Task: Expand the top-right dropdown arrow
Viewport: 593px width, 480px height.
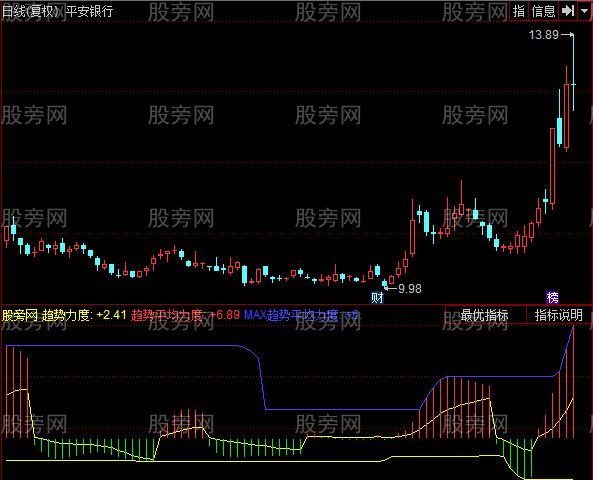Action: click(x=585, y=11)
